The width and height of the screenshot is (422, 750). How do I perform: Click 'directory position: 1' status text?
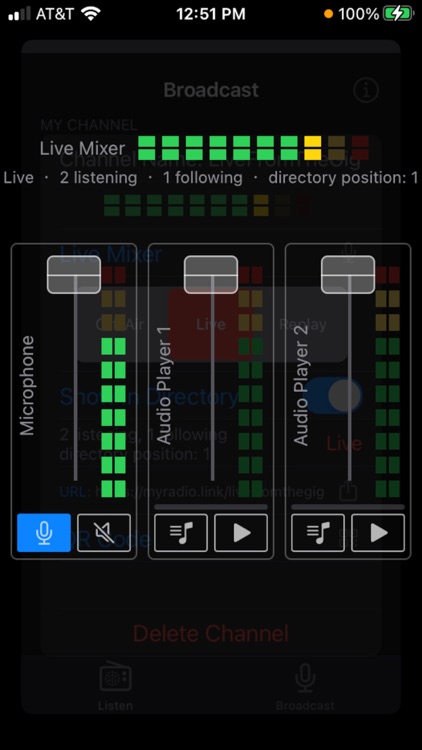344,178
